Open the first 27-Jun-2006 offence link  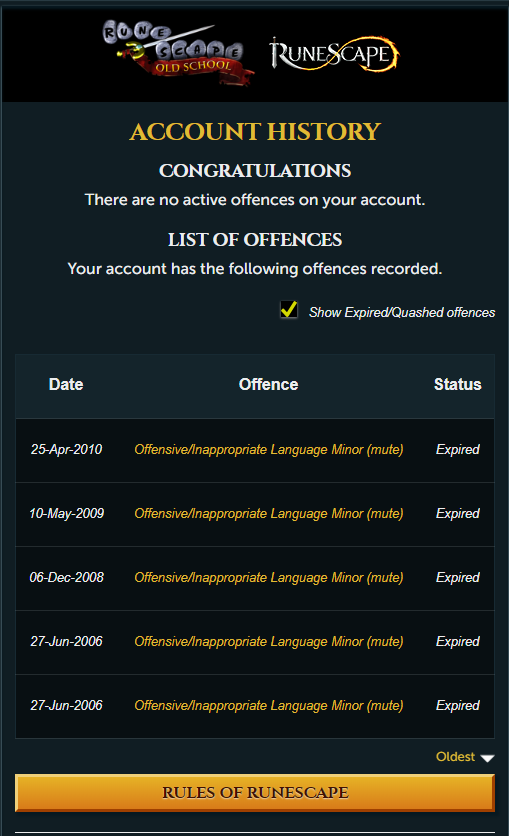point(269,641)
